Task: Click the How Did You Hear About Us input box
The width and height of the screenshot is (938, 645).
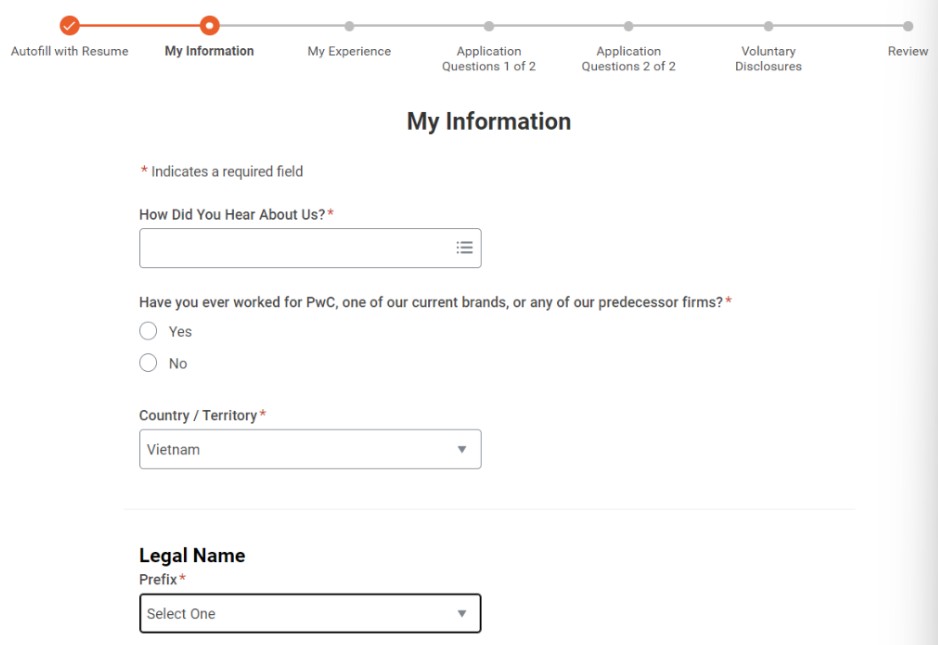Action: 295,248
